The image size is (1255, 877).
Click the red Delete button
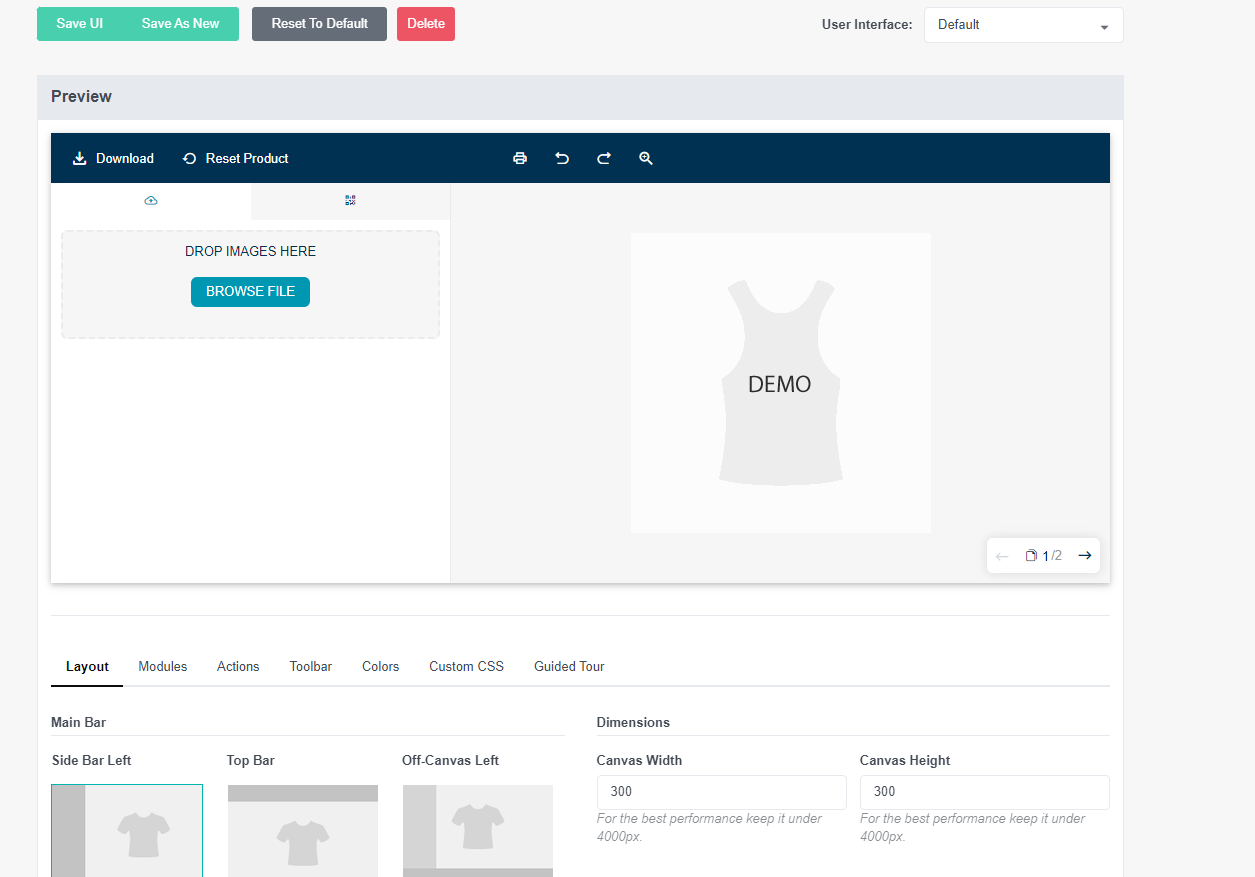point(426,24)
